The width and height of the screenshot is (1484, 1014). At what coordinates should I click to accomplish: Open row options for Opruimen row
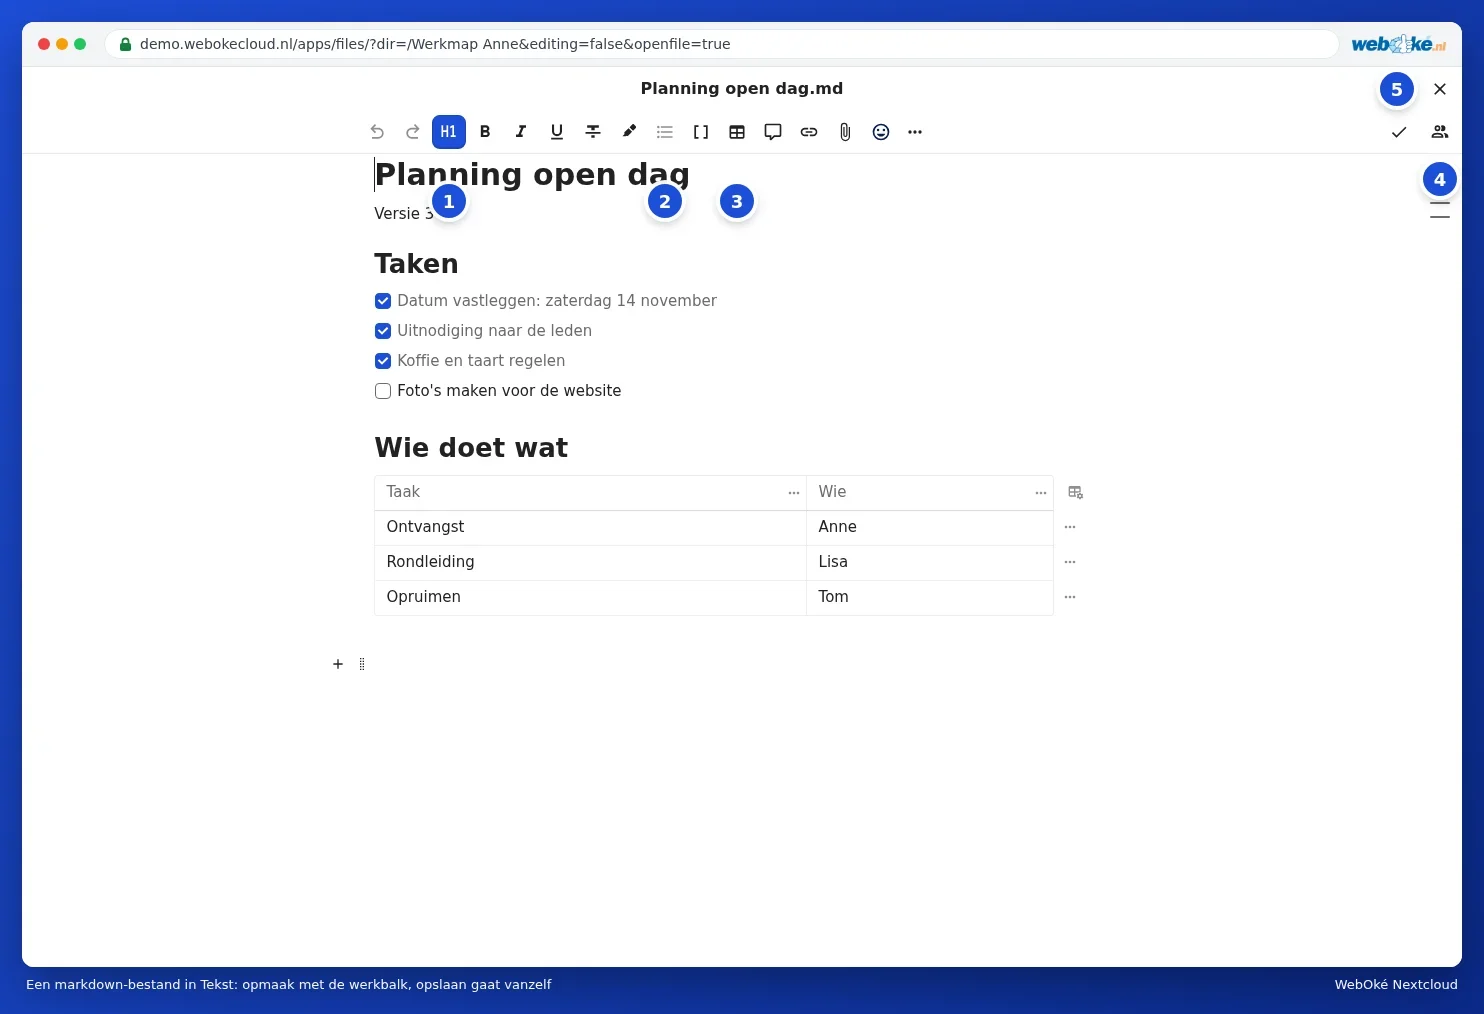(1070, 597)
